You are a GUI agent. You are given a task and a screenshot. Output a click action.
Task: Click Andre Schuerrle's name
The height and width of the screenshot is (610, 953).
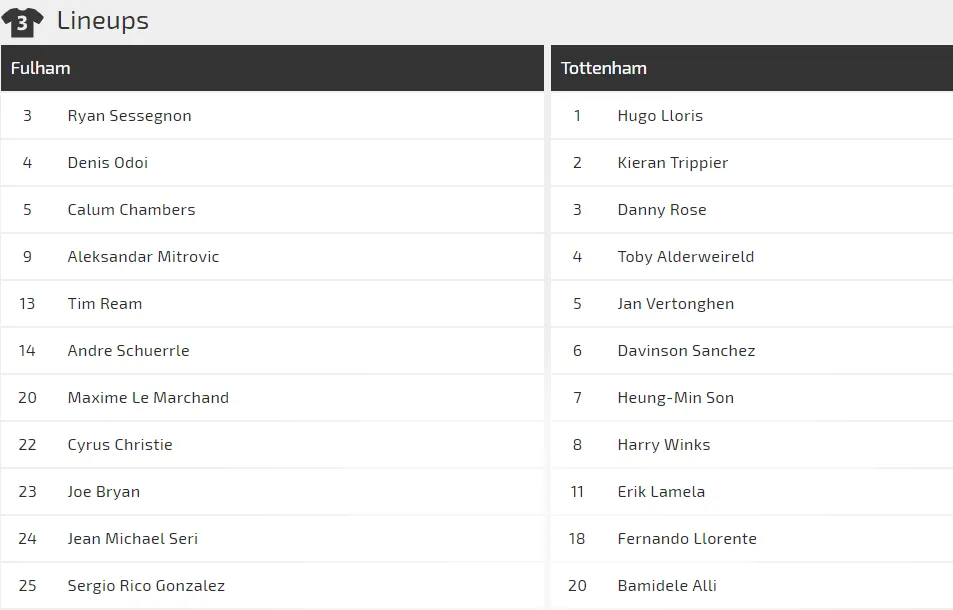[128, 351]
